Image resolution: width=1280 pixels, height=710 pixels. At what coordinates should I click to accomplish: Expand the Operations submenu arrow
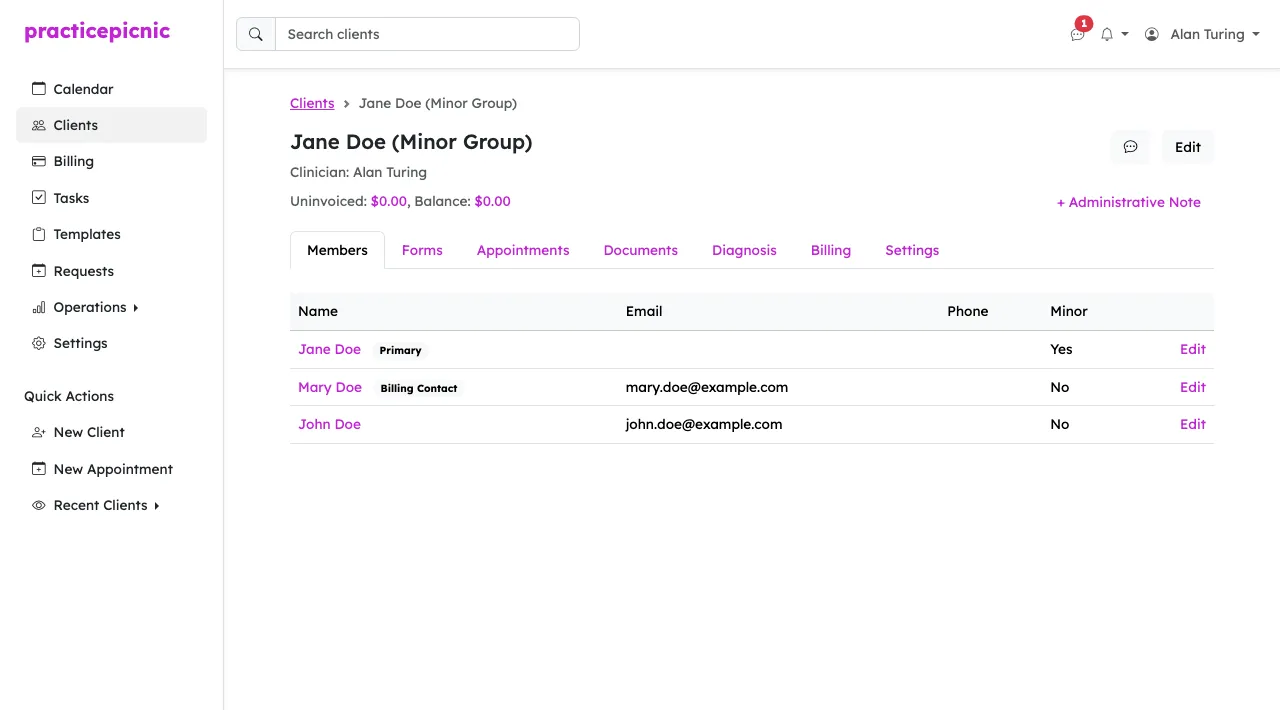(136, 308)
